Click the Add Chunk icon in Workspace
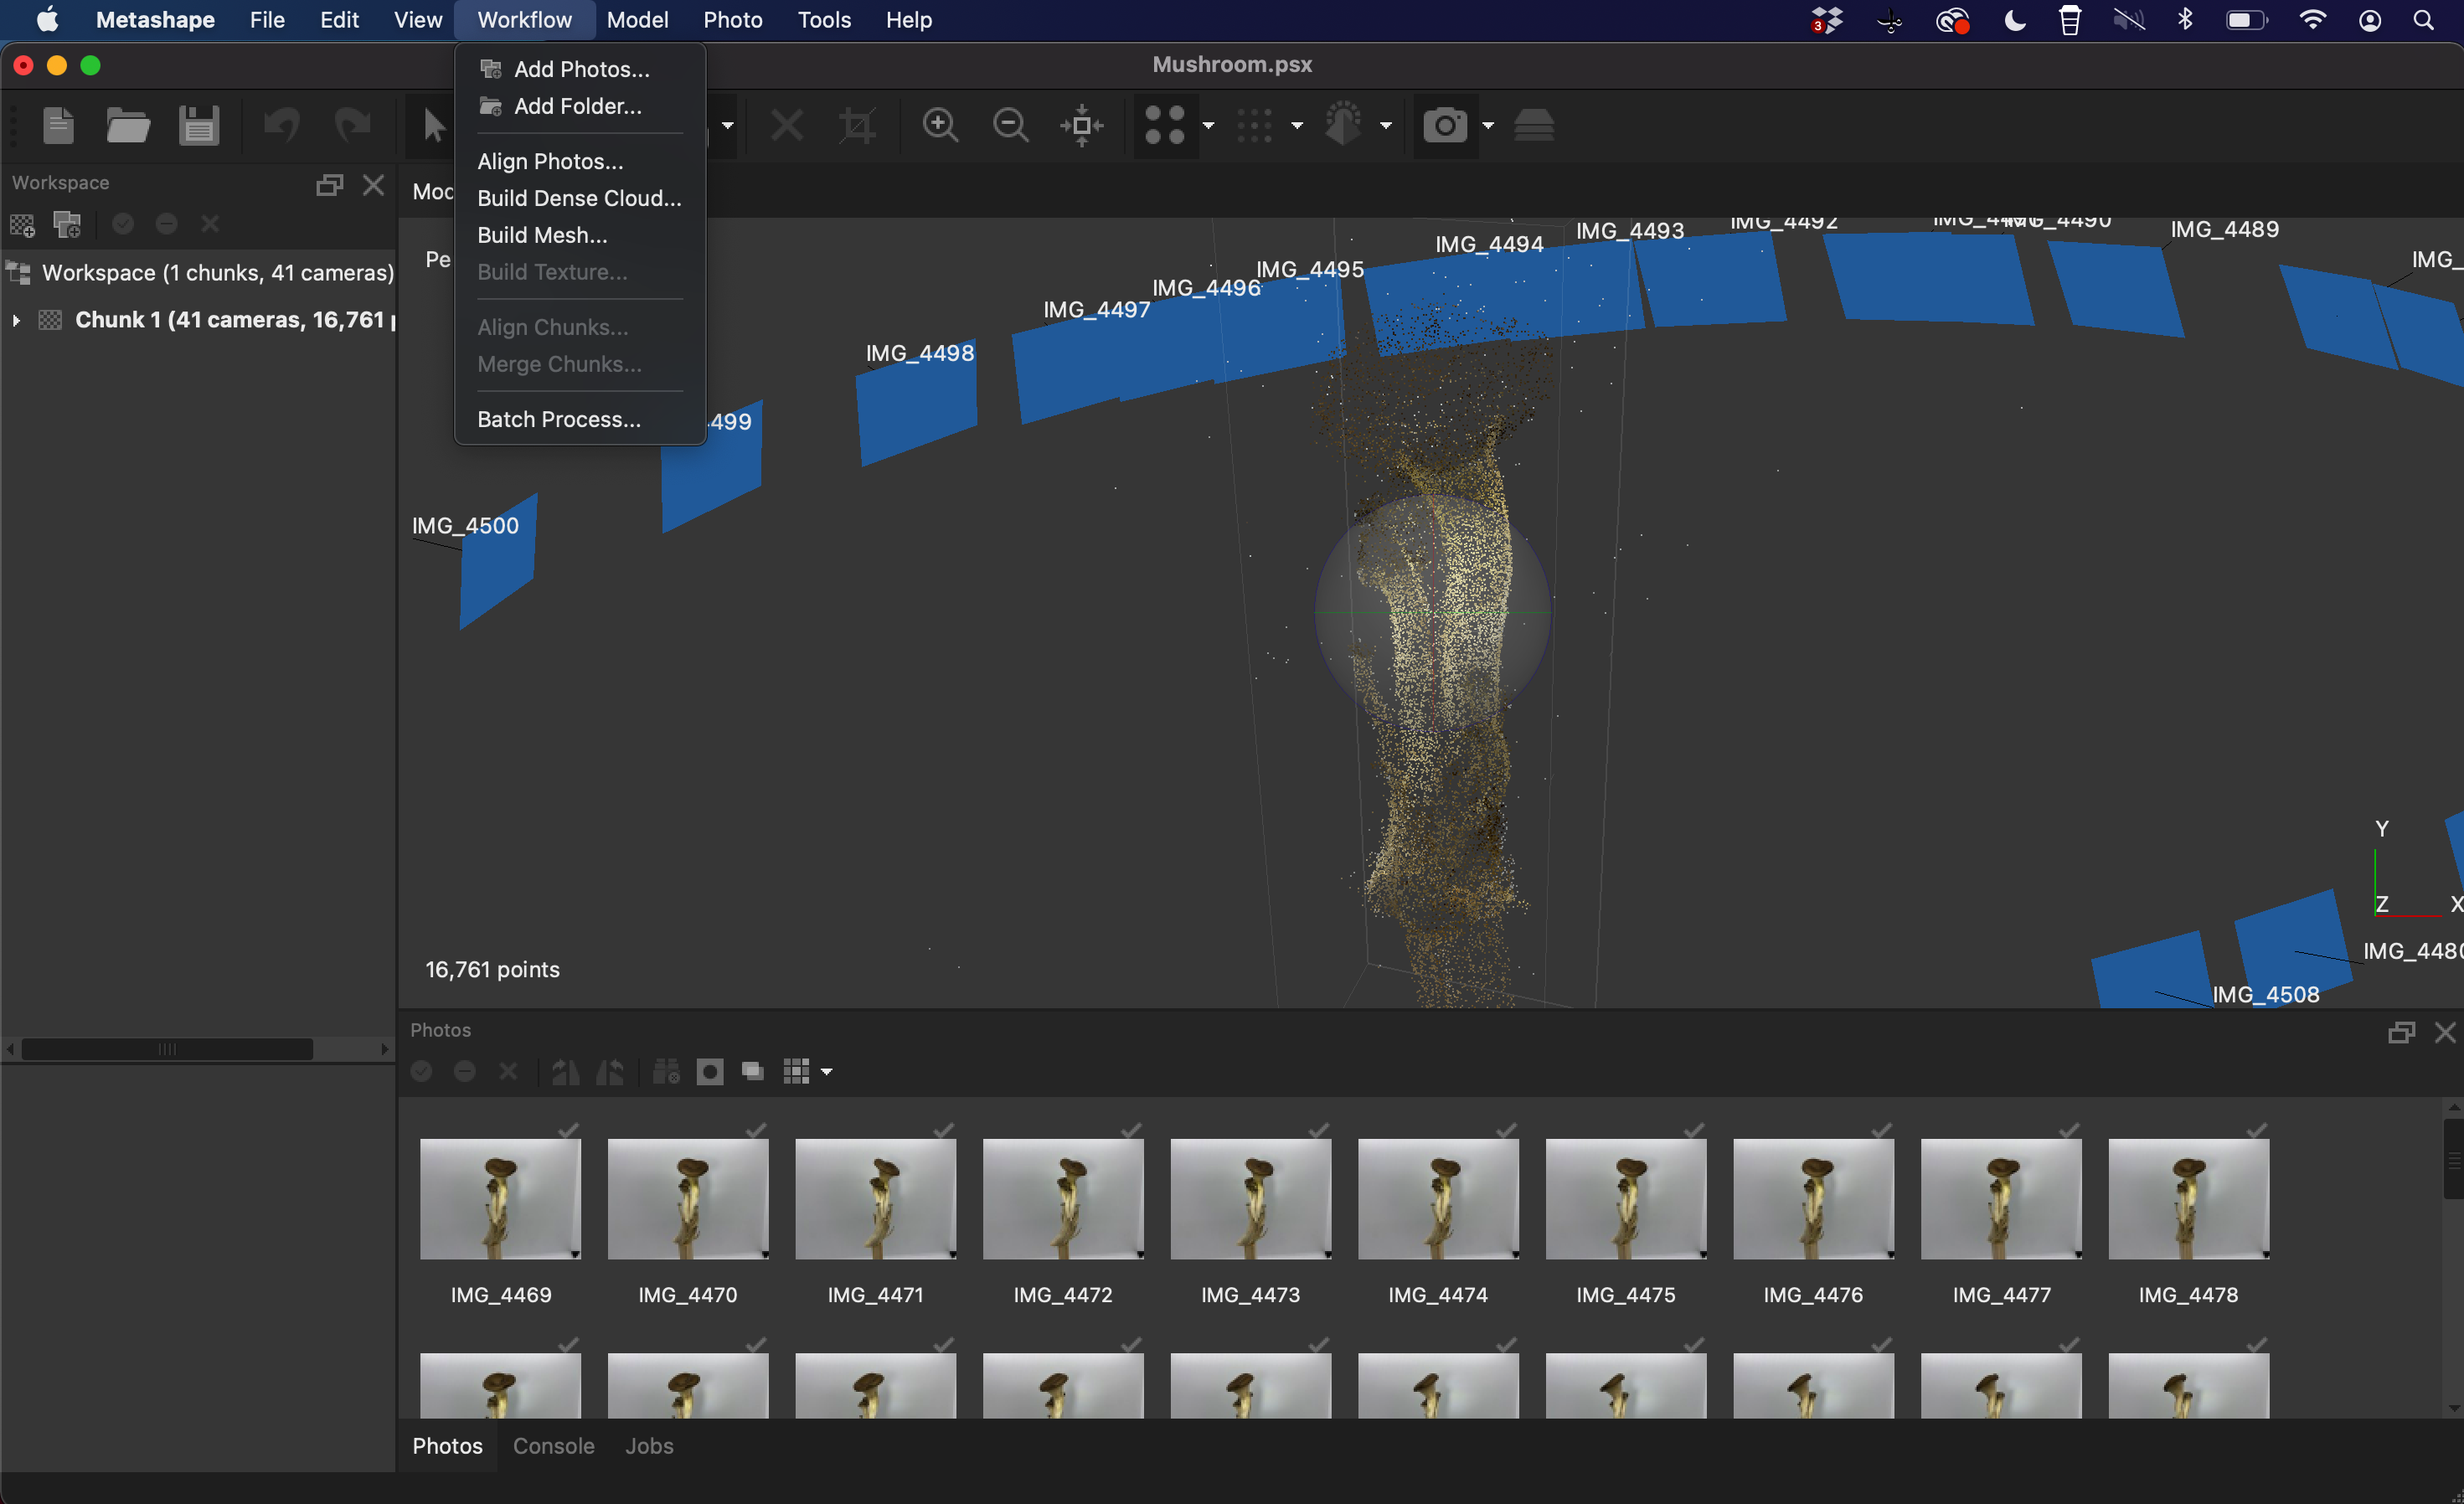The width and height of the screenshot is (2464, 1504). pos(22,225)
